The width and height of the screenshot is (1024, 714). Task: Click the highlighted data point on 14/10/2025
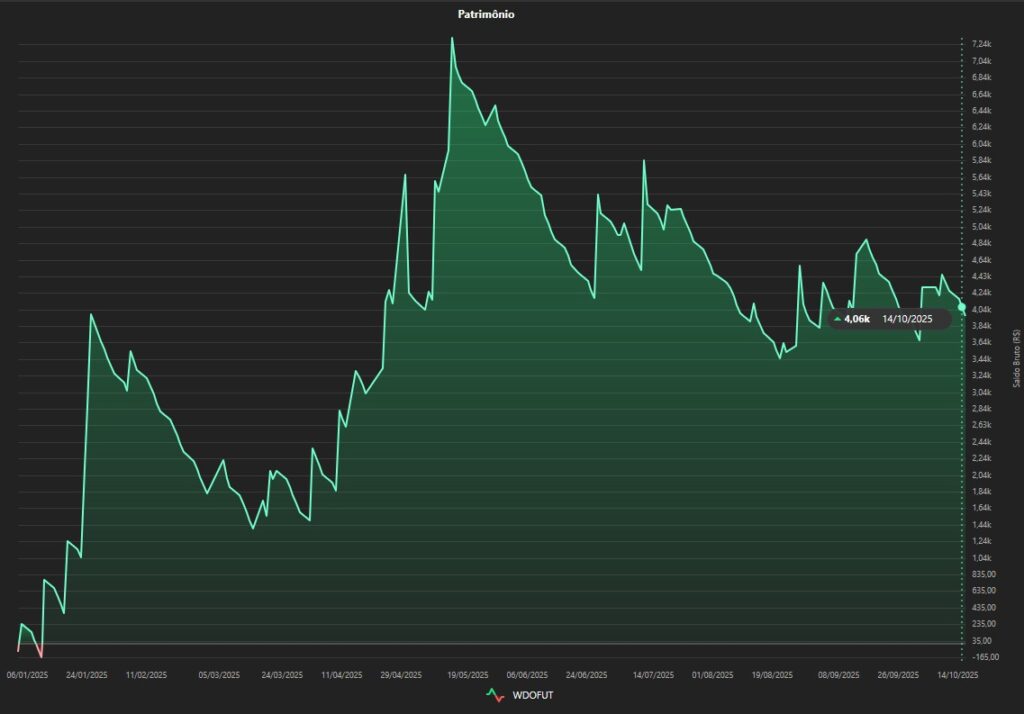[962, 307]
